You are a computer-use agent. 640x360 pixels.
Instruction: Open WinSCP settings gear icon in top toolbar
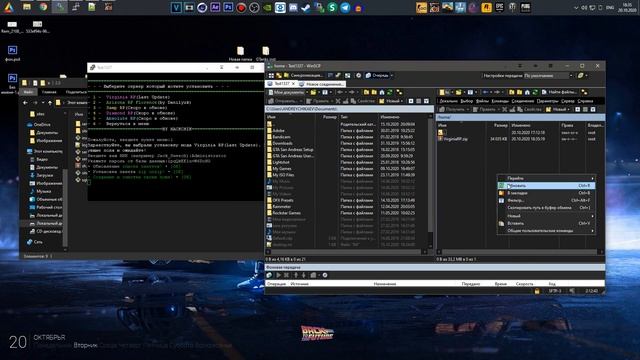[x=358, y=76]
